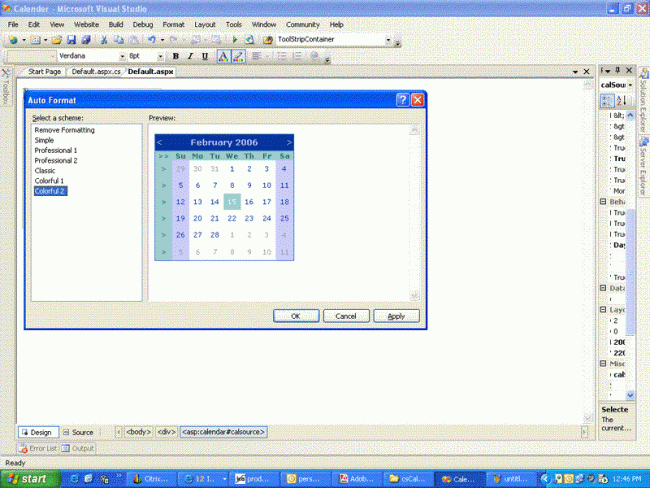The image size is (650, 488).
Task: Select the Colorful 1 scheme
Action: tap(49, 181)
